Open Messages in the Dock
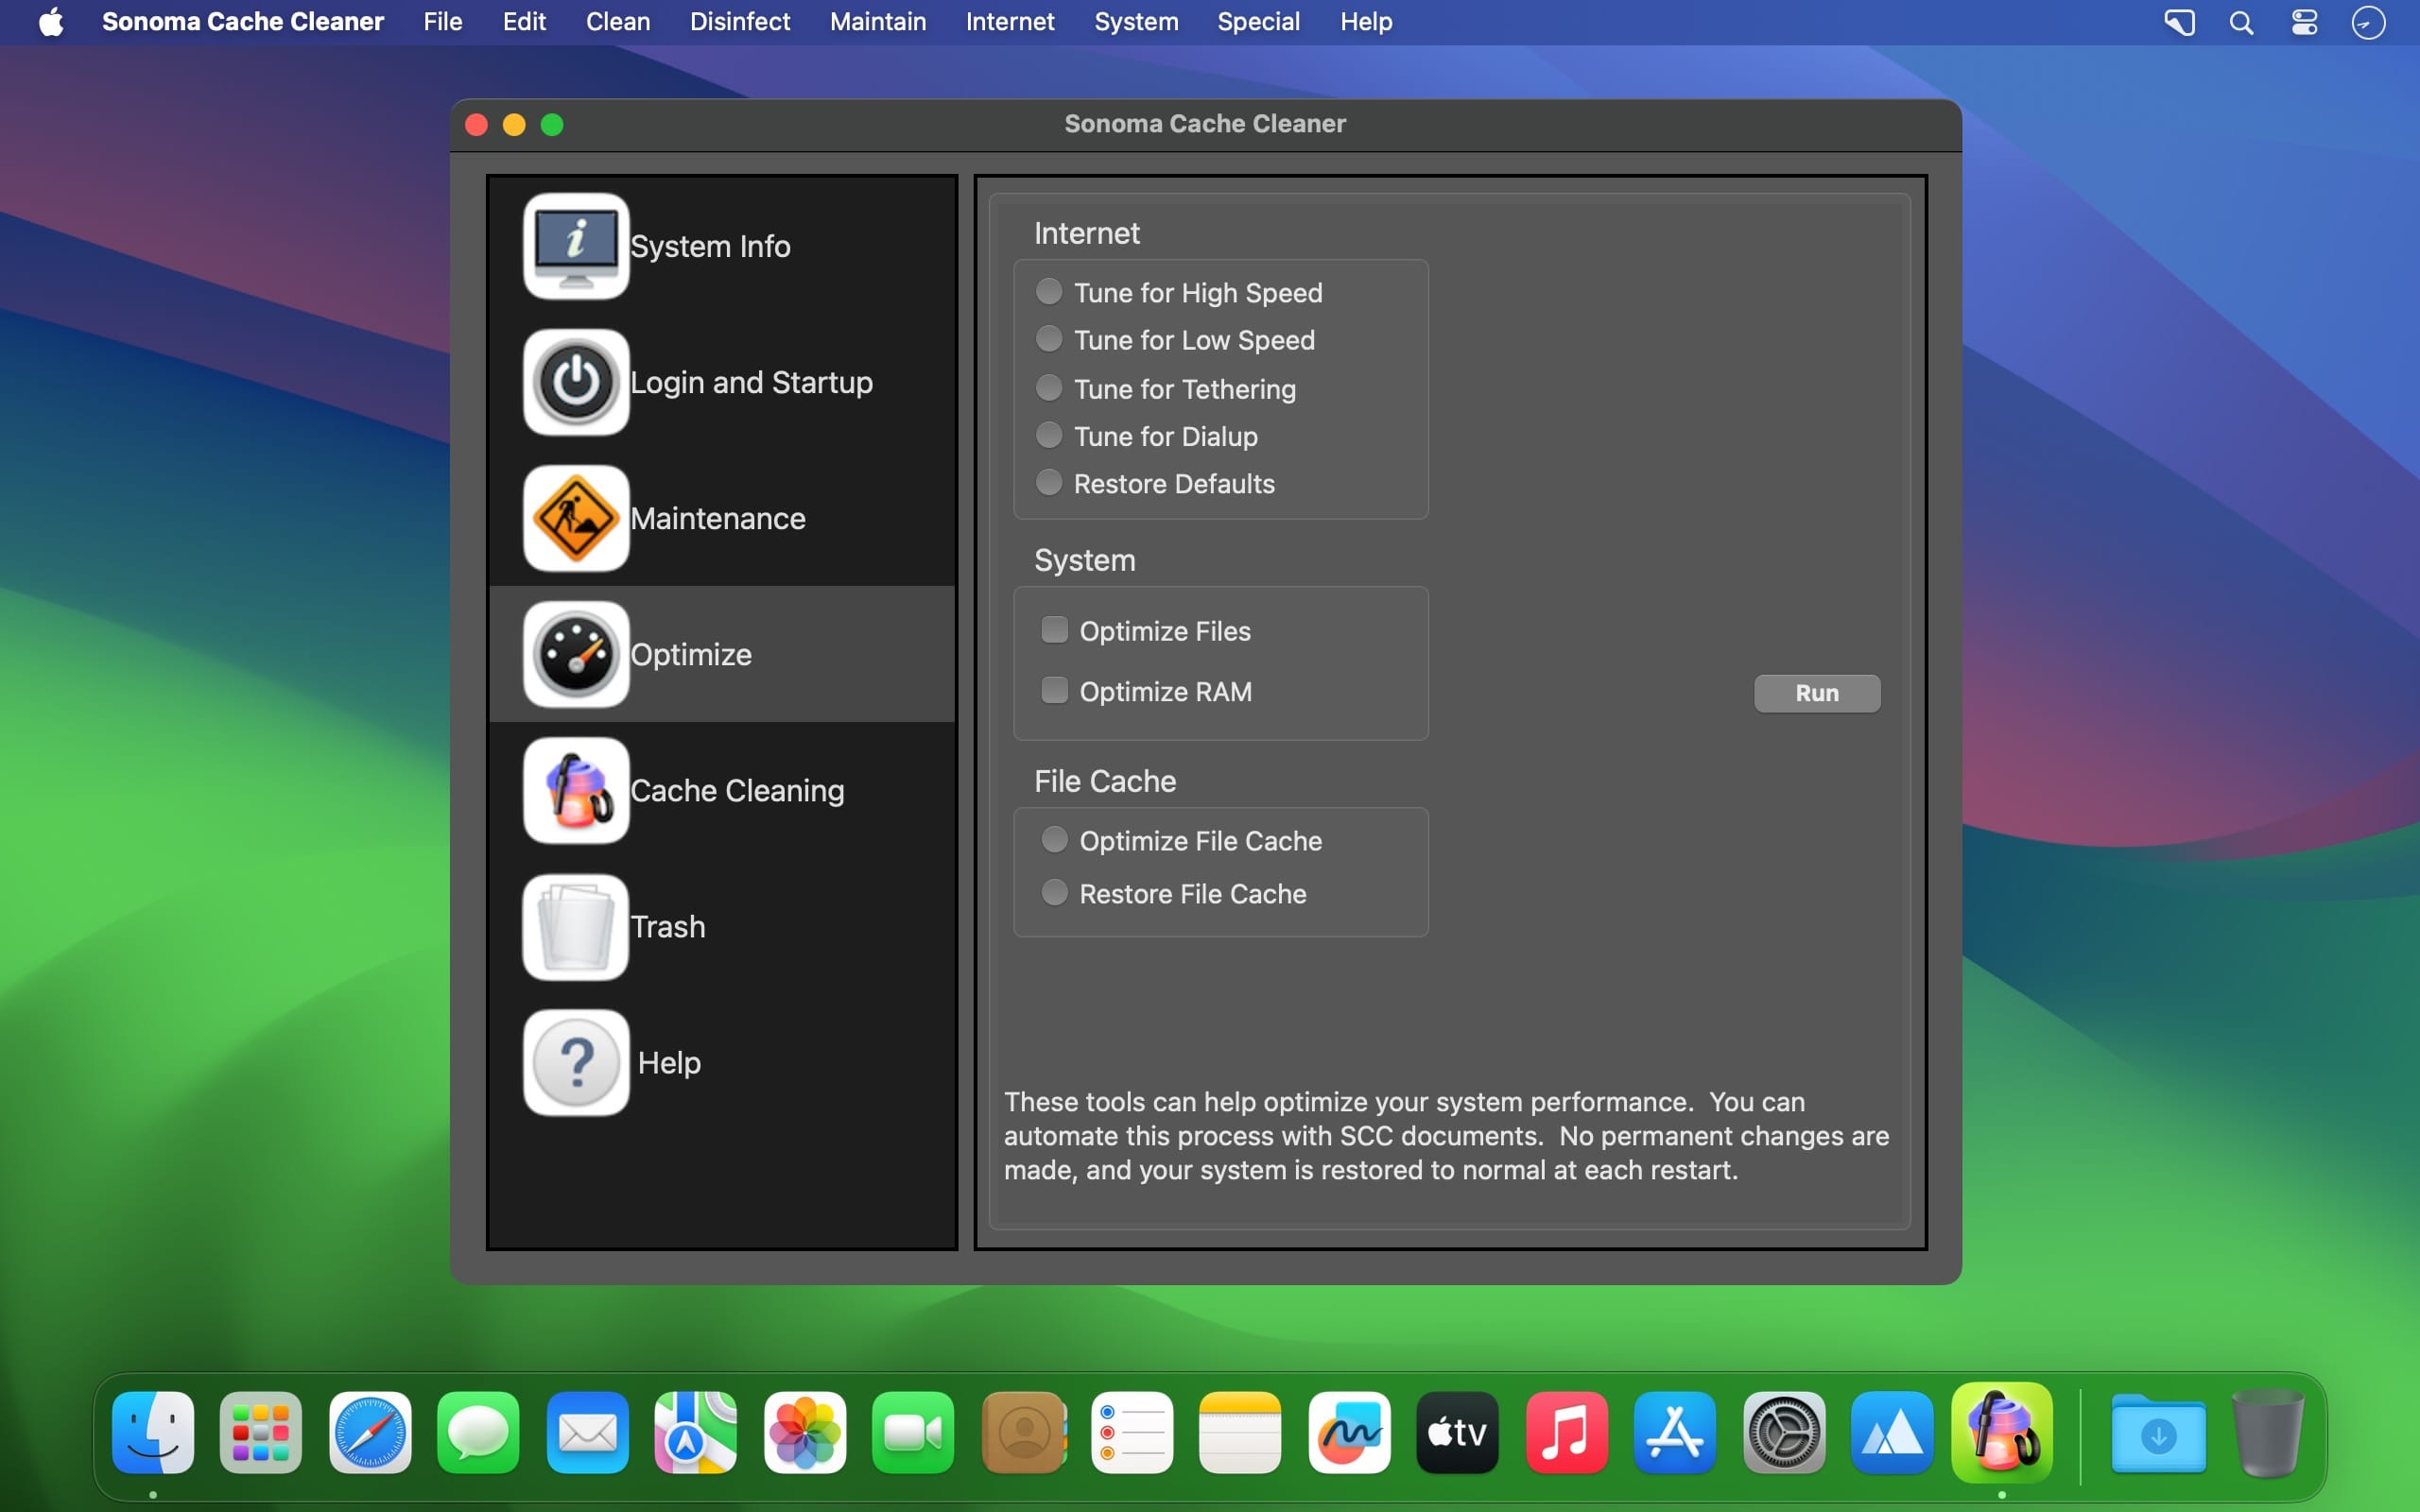 pyautogui.click(x=478, y=1432)
